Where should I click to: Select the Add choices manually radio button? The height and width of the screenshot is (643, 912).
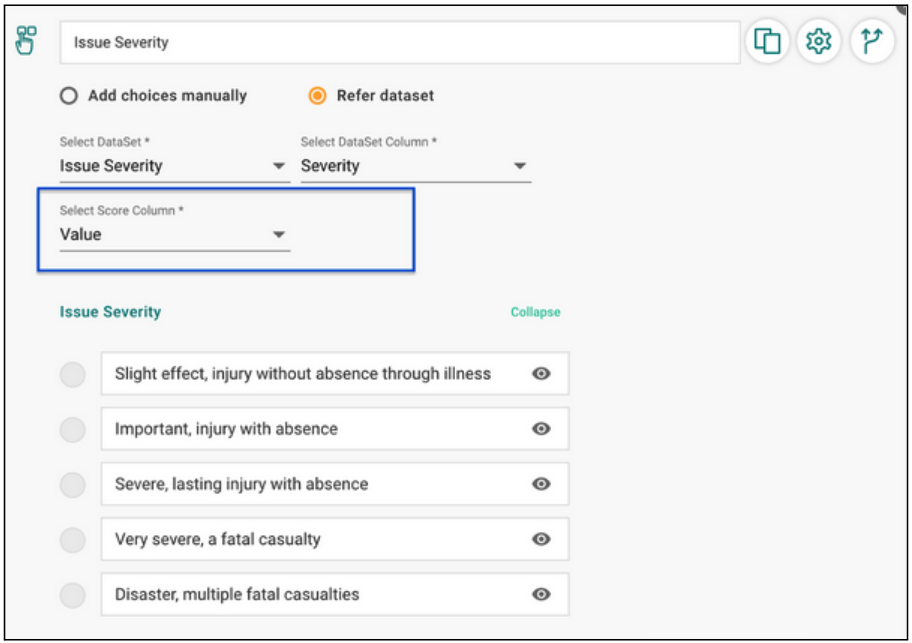[69, 95]
